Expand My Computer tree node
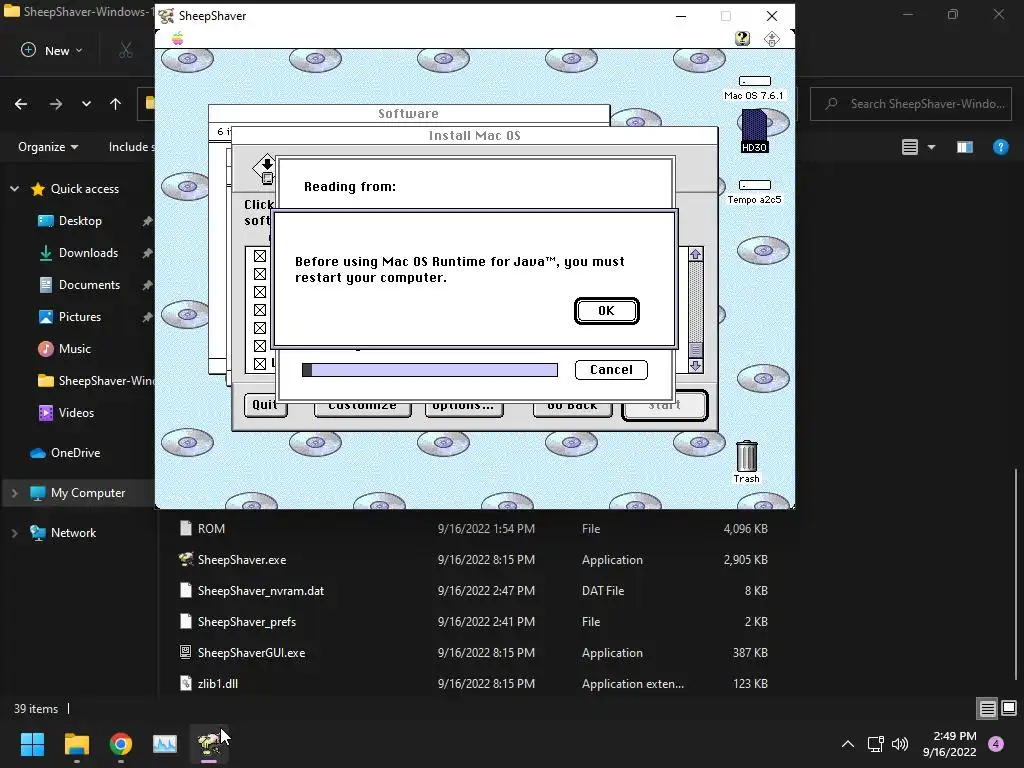The width and height of the screenshot is (1024, 768). click(14, 493)
